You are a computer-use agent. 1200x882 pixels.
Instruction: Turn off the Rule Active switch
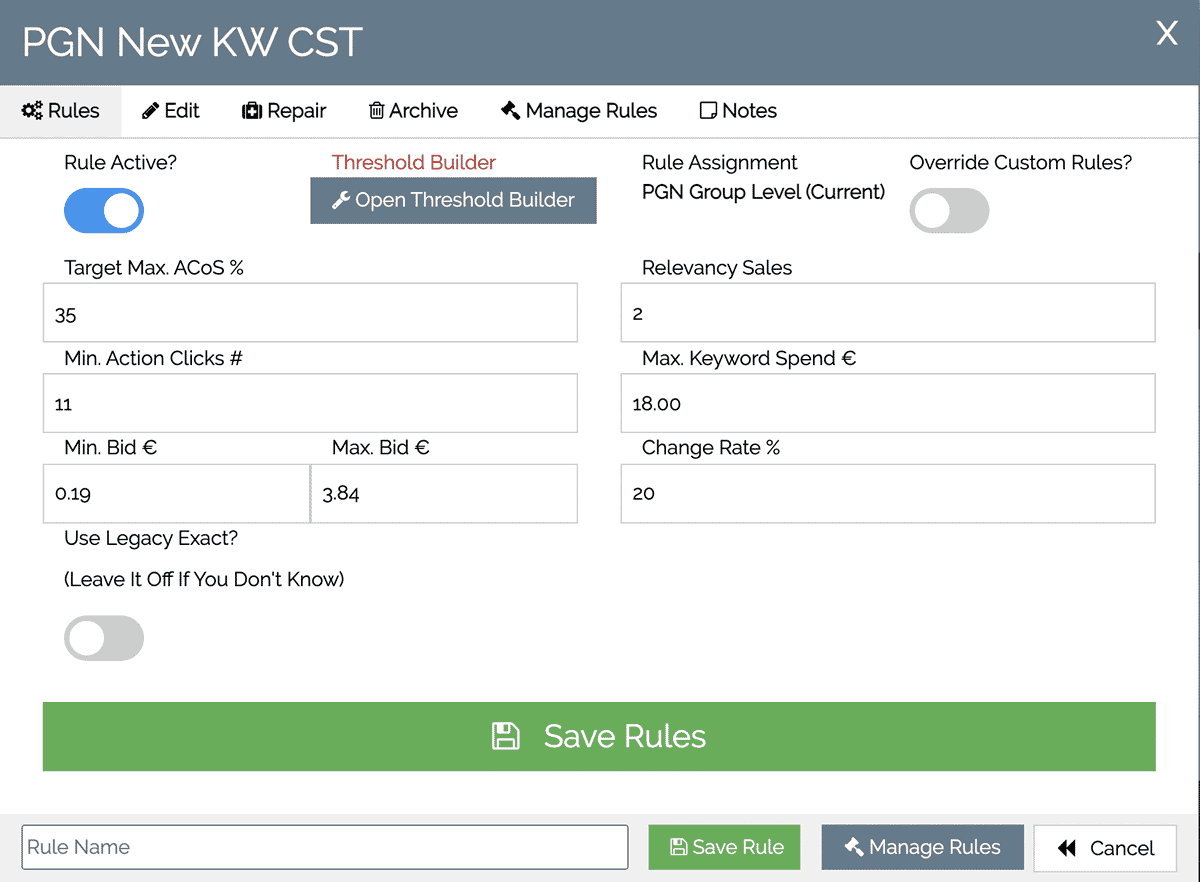click(x=104, y=211)
